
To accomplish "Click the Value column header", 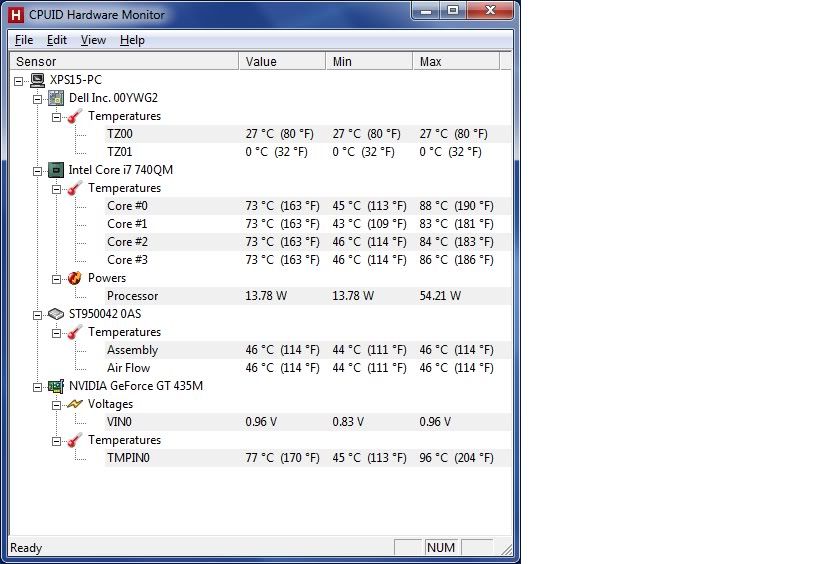I will click(x=282, y=61).
